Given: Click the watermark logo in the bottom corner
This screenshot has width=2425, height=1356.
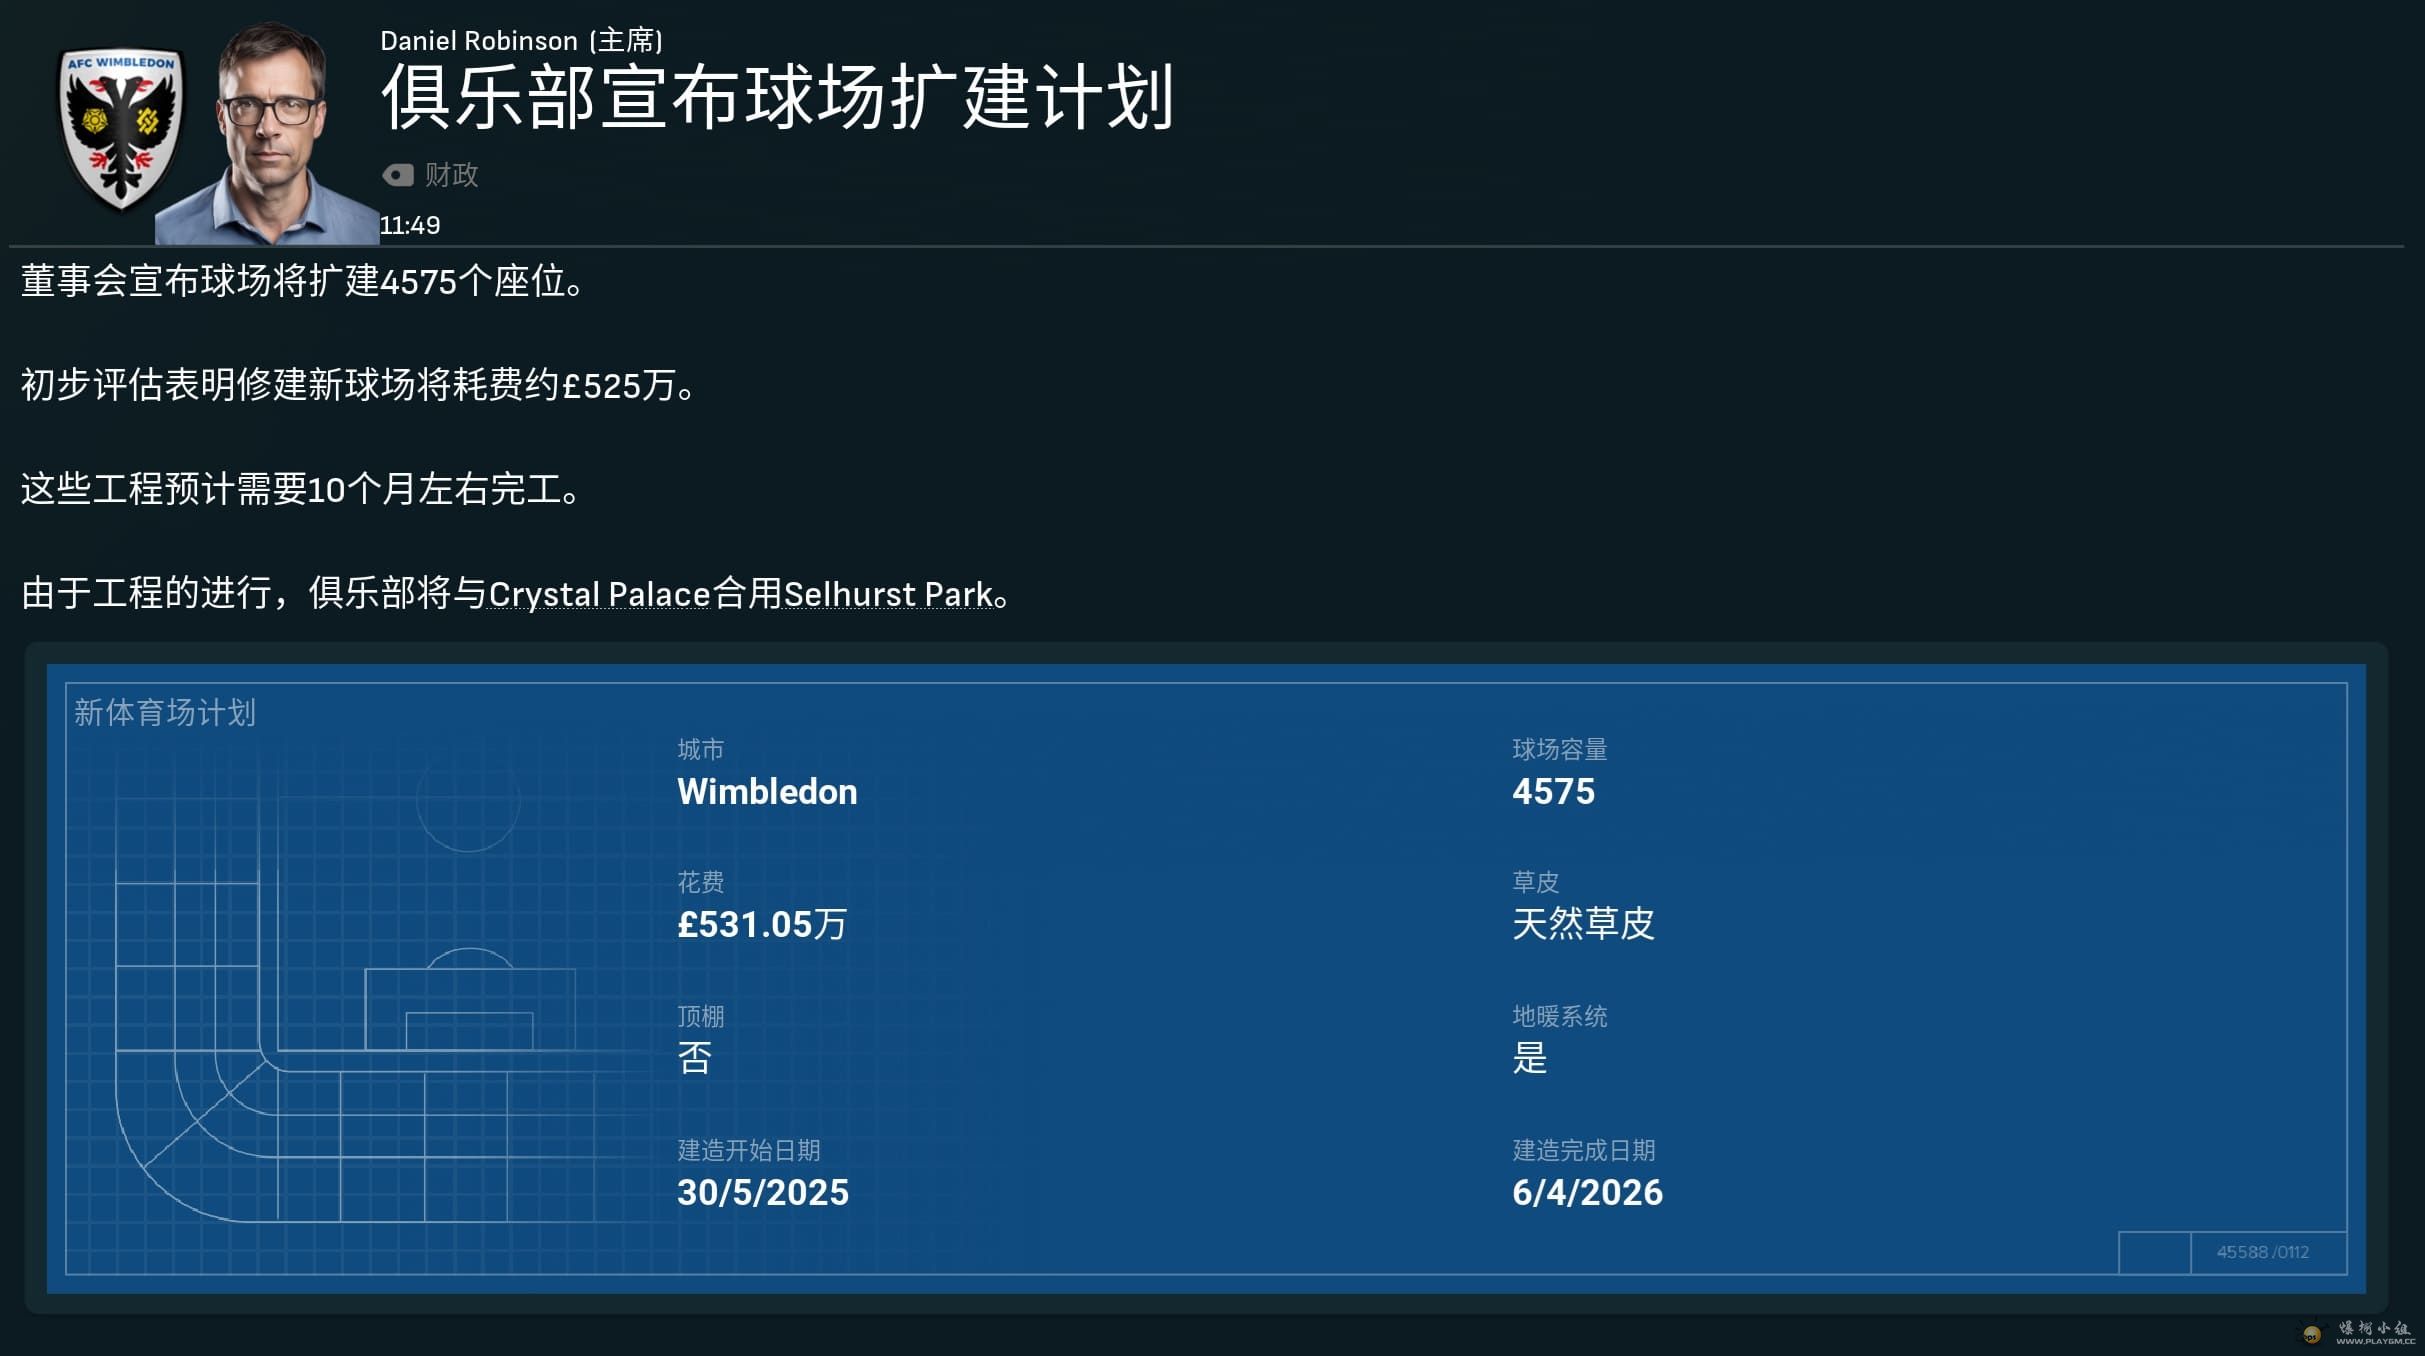Looking at the screenshot, I should point(2362,1332).
